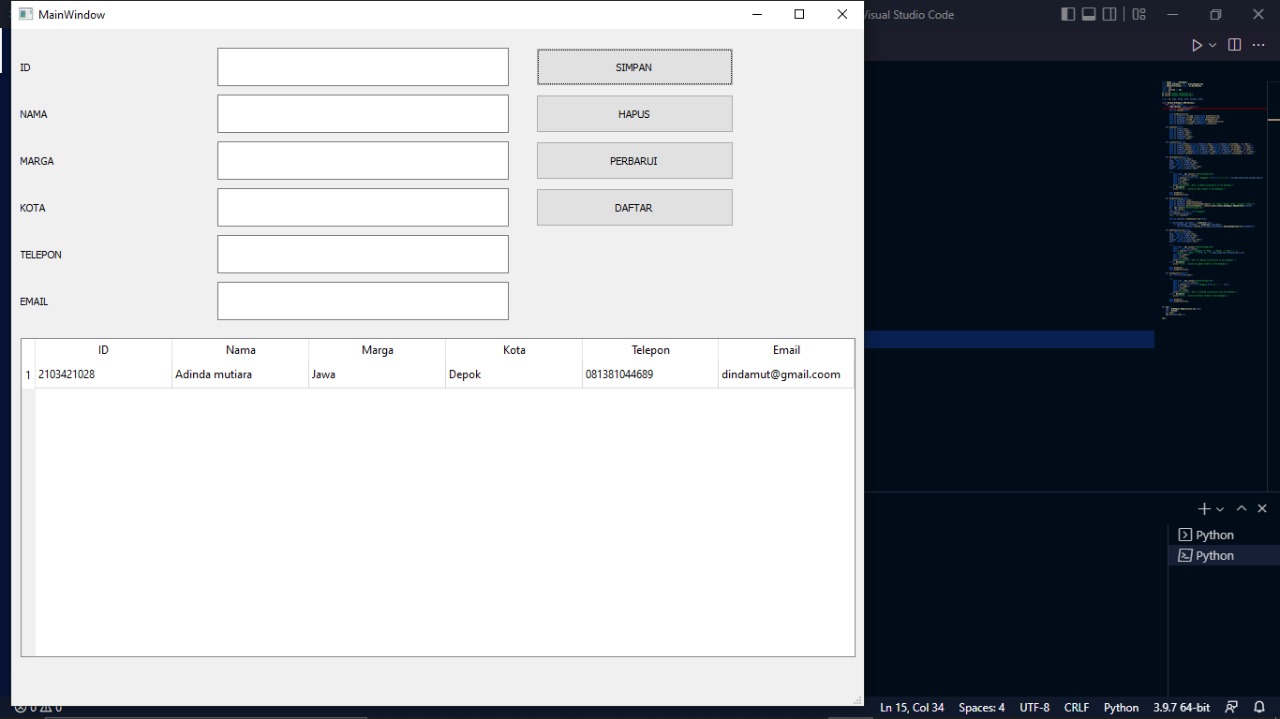Click the Accounts icon in the status bar
Image resolution: width=1280 pixels, height=719 pixels.
coord(1230,707)
